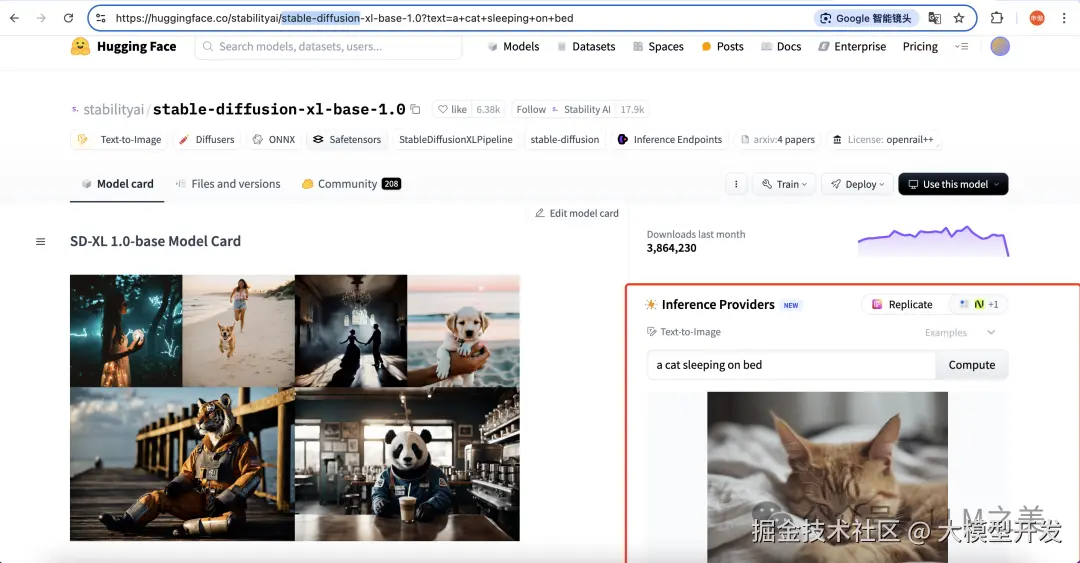Filter by the Text-to-Image tag
This screenshot has height=563, width=1080.
119,139
